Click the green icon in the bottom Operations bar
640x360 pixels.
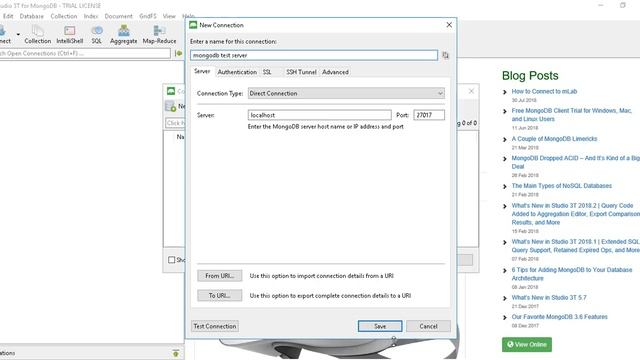pos(176,353)
